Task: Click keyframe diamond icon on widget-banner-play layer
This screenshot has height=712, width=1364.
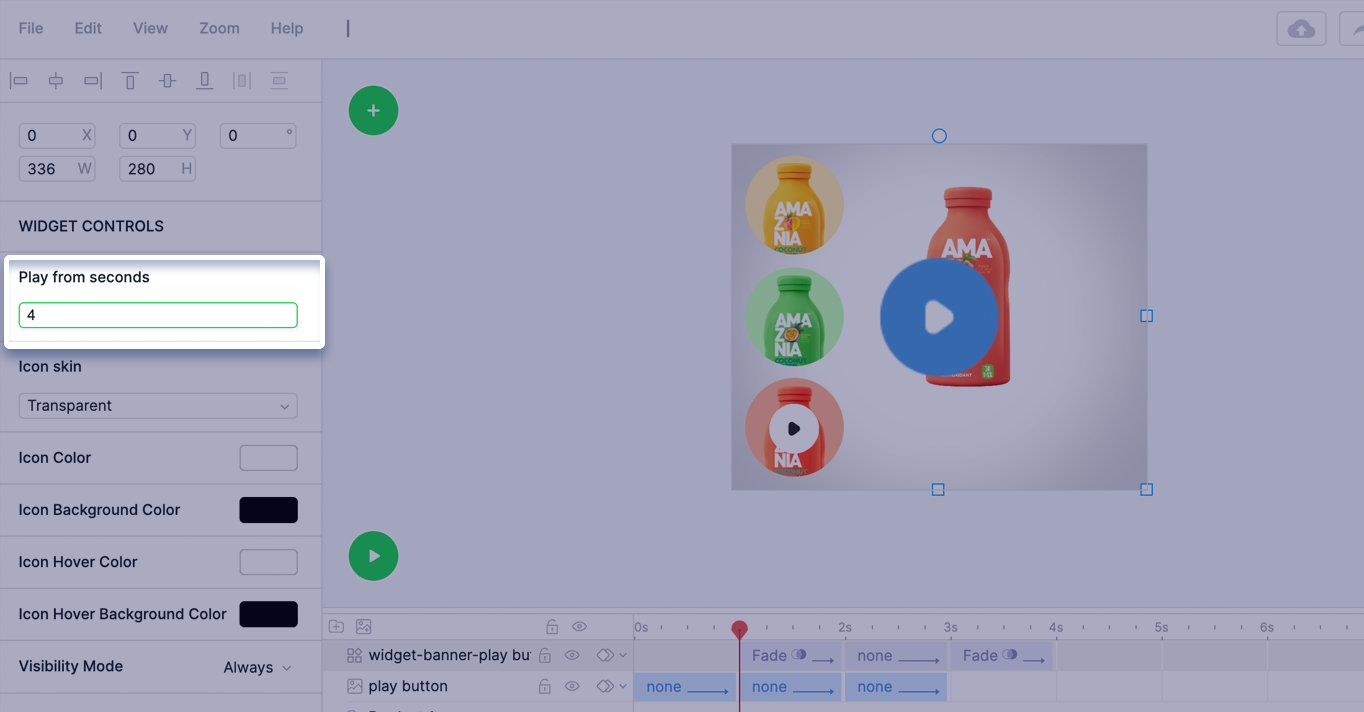Action: click(x=604, y=656)
